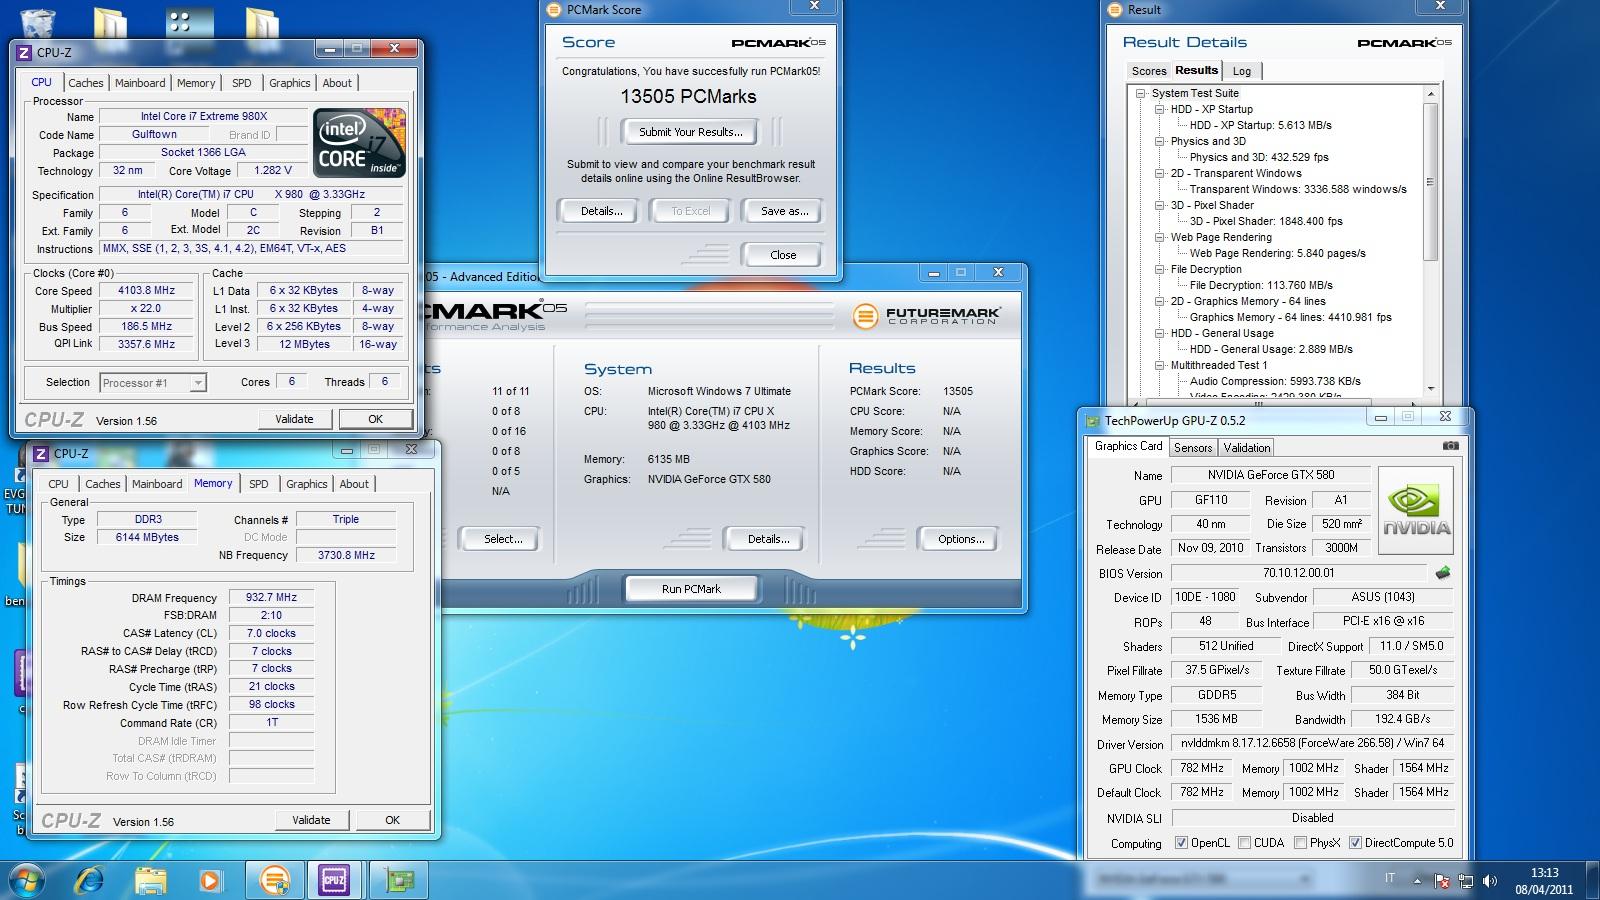Open the Windows Start orb
This screenshot has height=900, width=1600.
(x=27, y=880)
